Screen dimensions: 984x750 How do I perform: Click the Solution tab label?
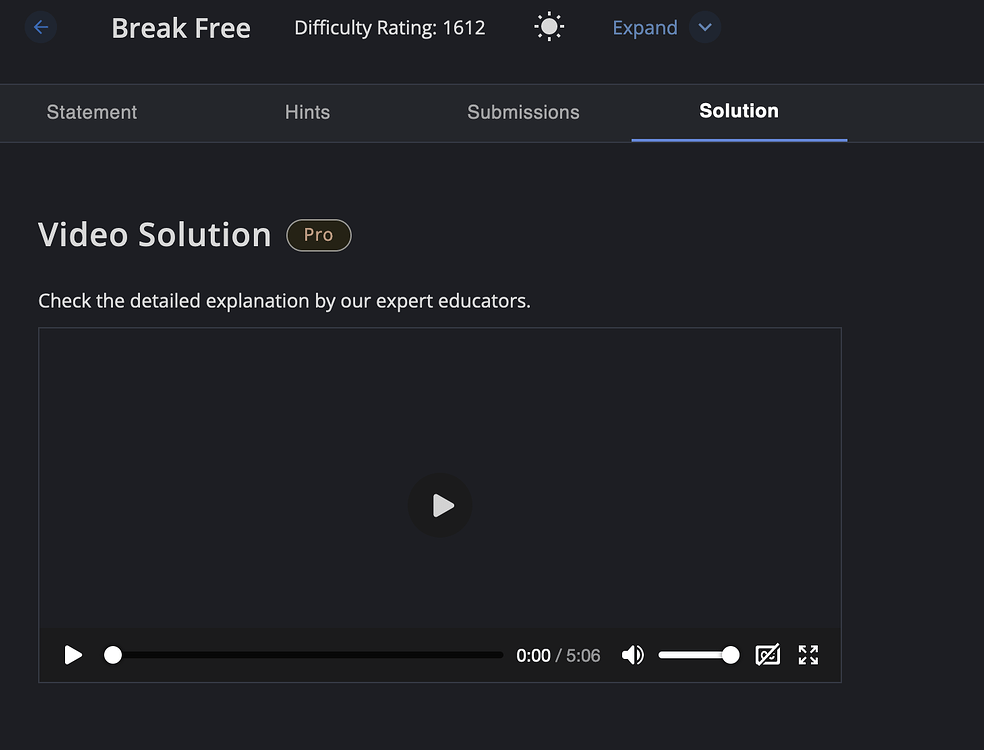click(x=739, y=111)
